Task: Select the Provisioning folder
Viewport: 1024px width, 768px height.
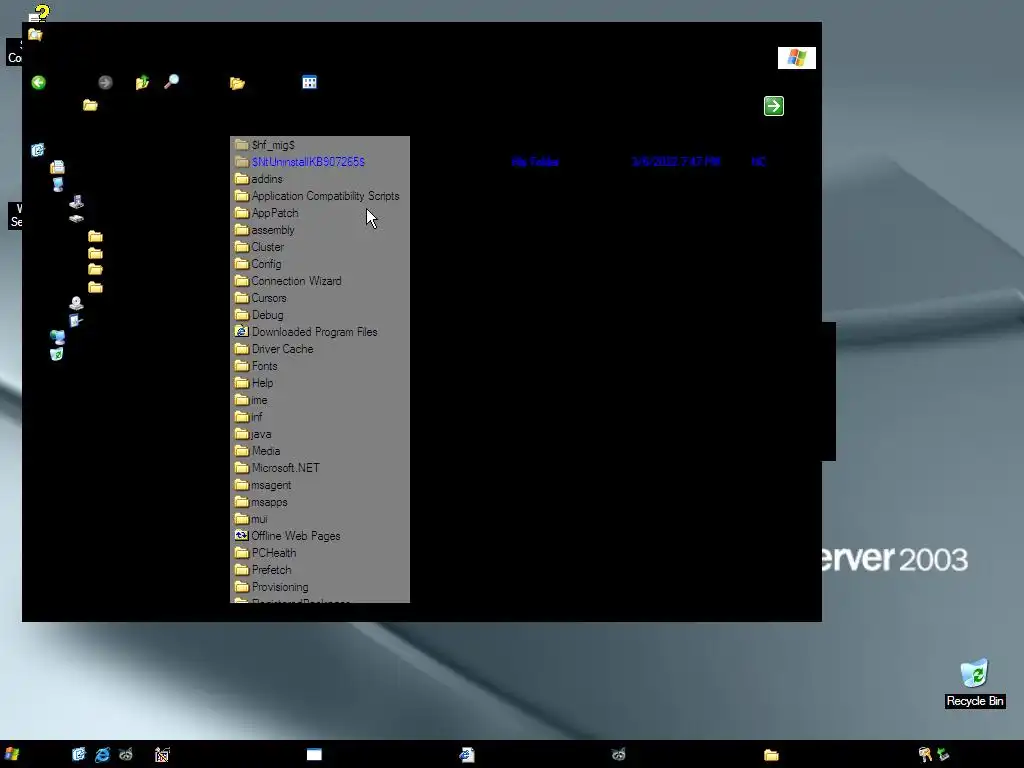Action: point(272,586)
